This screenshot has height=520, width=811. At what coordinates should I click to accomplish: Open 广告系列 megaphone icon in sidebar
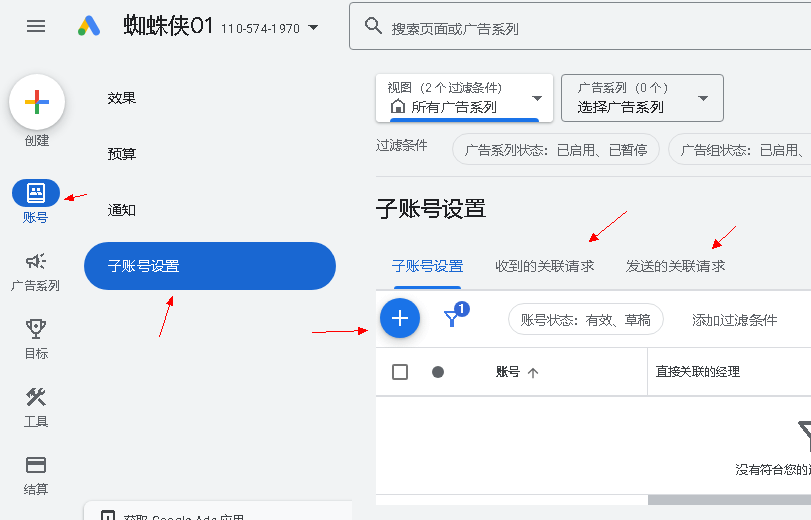coord(36,261)
